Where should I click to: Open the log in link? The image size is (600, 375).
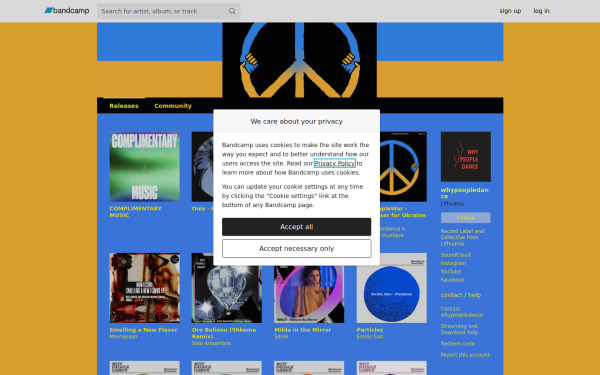[541, 11]
